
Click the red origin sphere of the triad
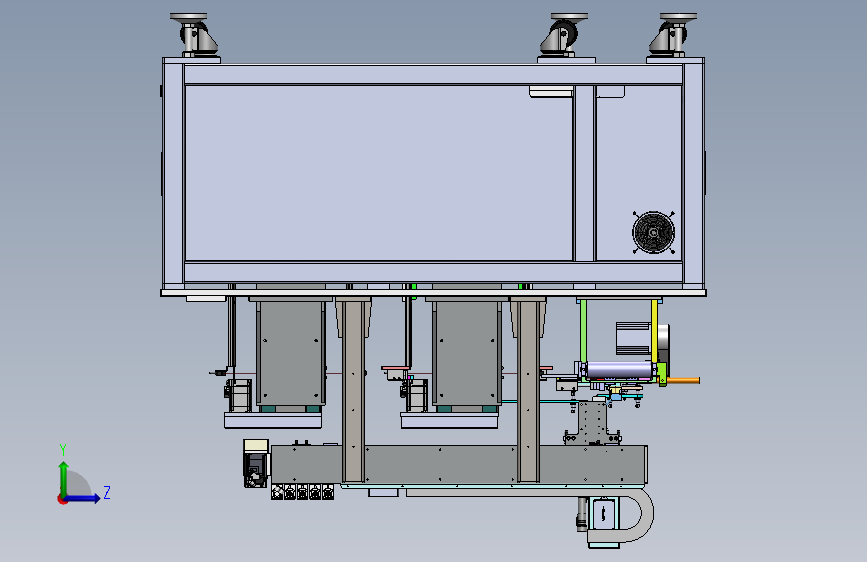(x=62, y=499)
